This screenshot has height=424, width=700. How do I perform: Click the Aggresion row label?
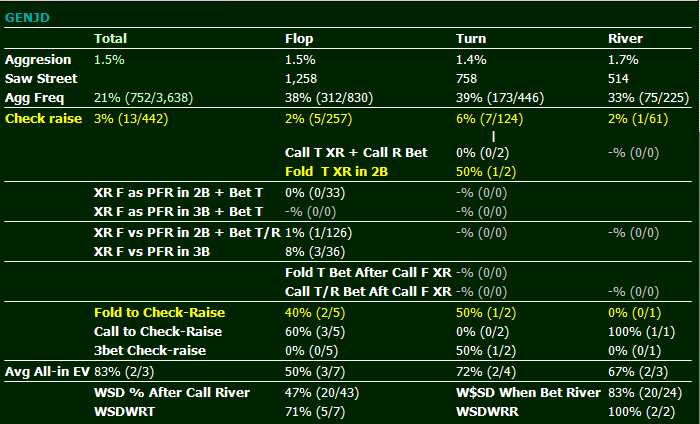(39, 60)
